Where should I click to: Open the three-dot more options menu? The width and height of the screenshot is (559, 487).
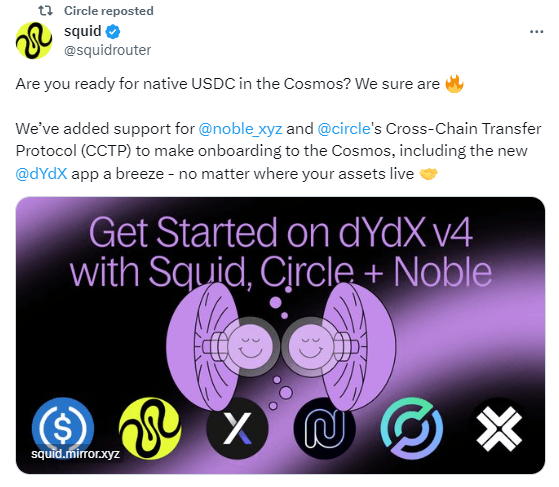(x=536, y=32)
